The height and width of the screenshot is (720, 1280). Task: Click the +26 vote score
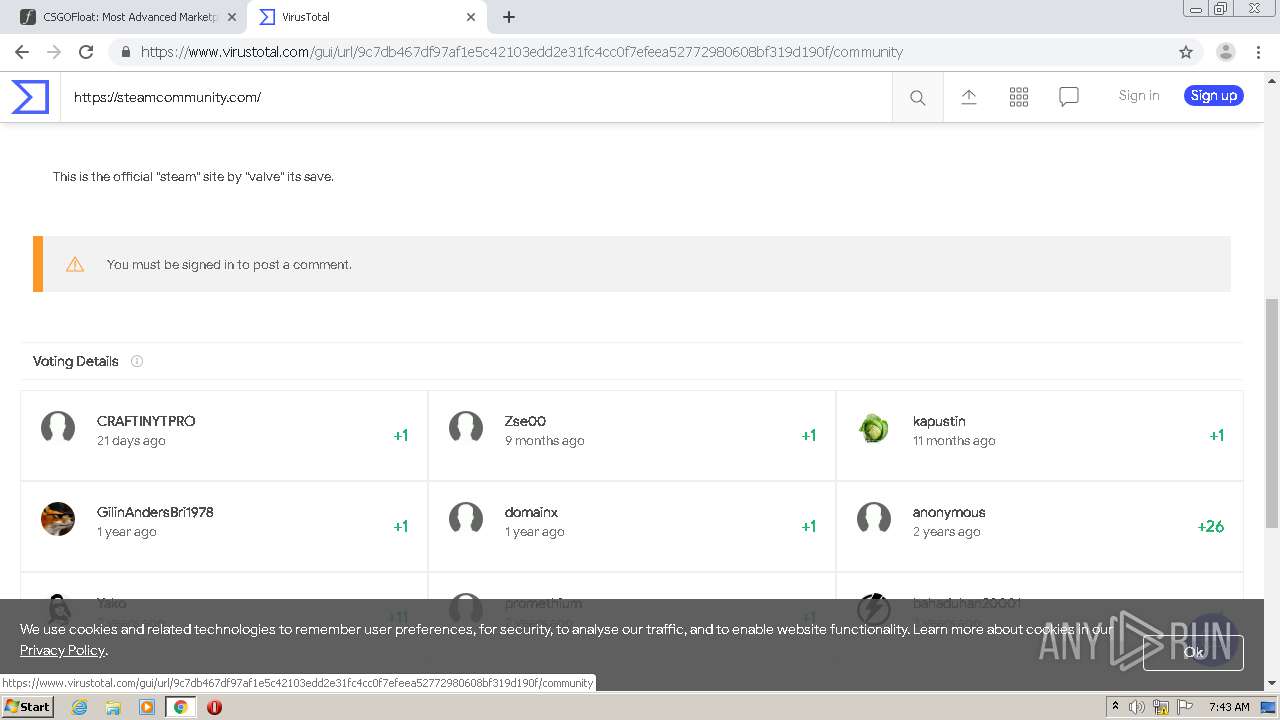point(1210,526)
